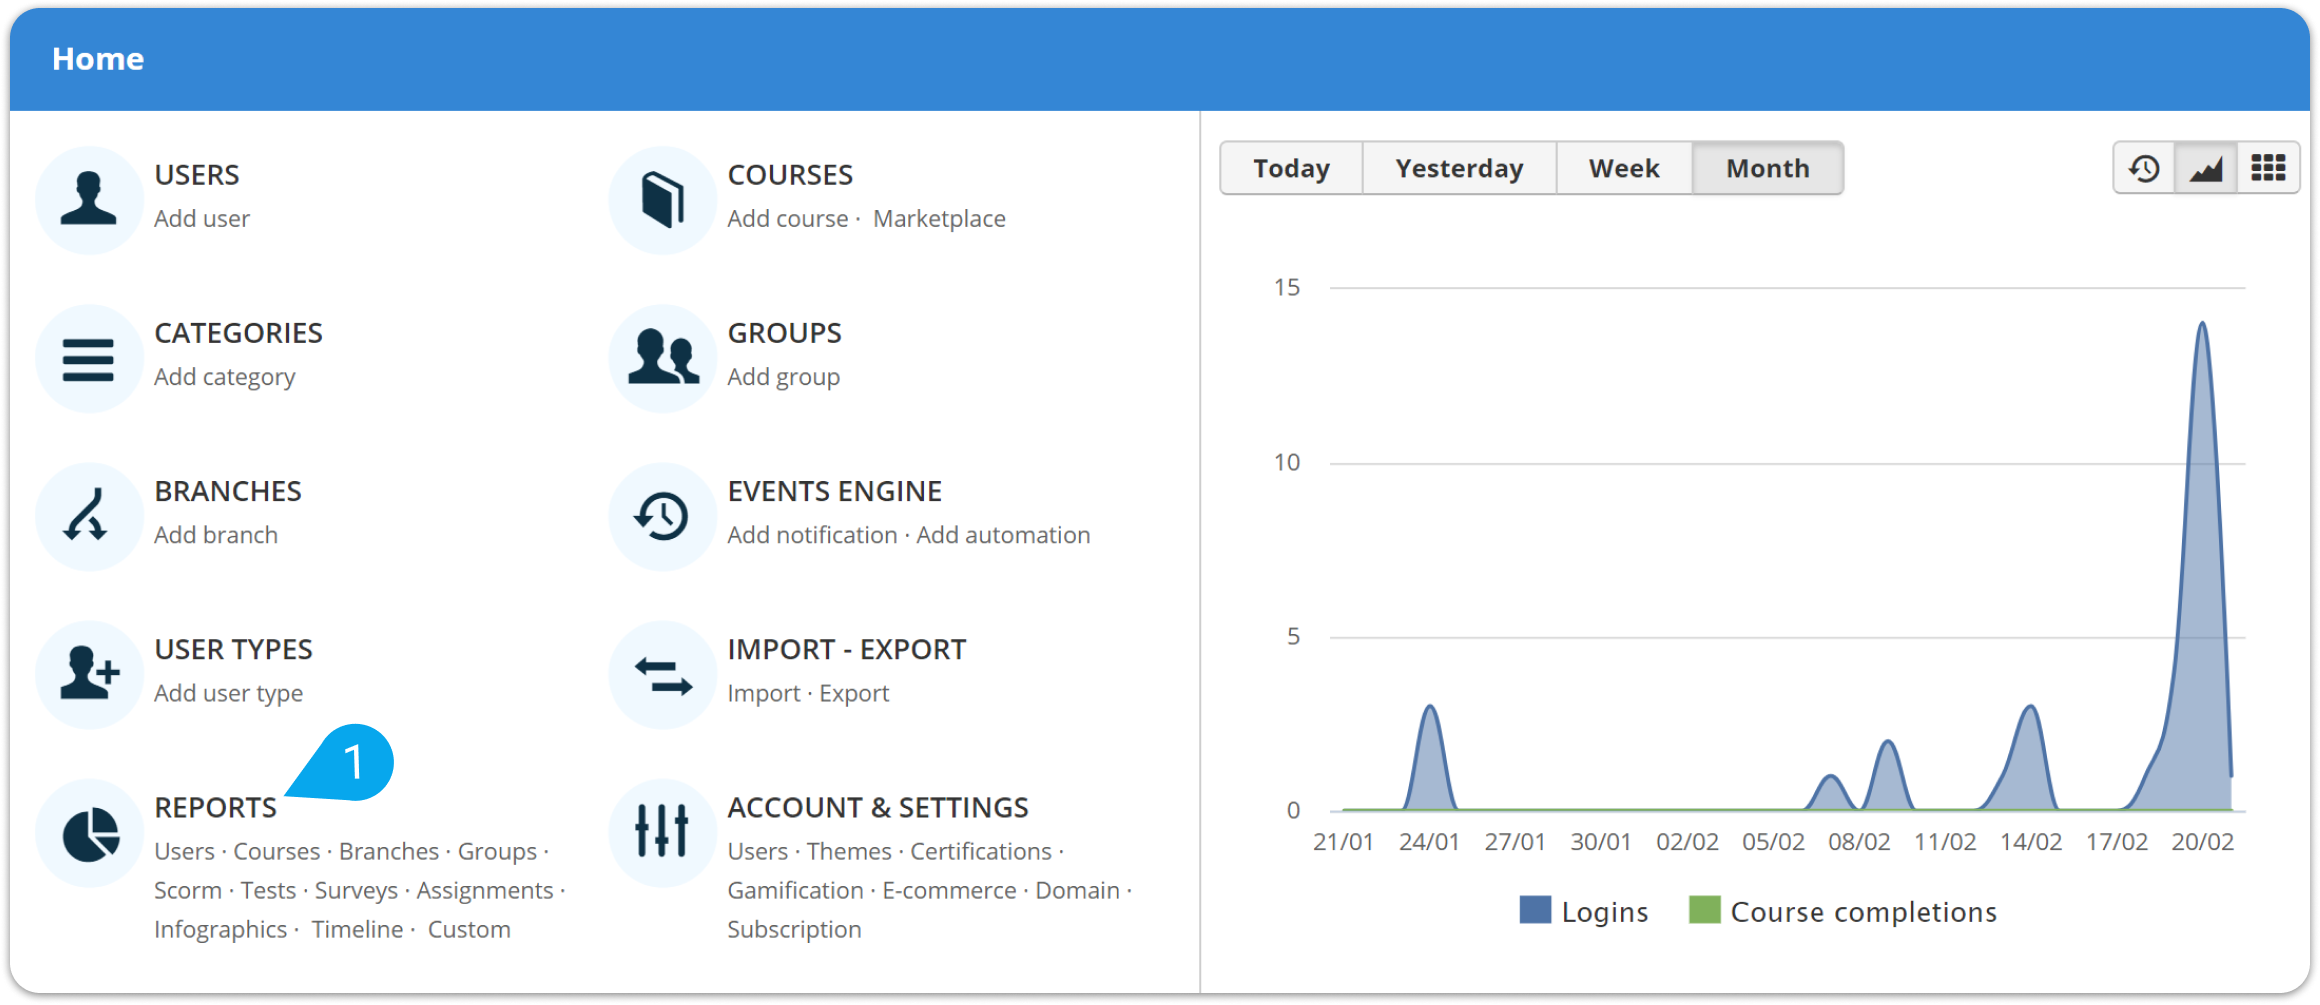Click the Import-Export arrows icon

(662, 674)
